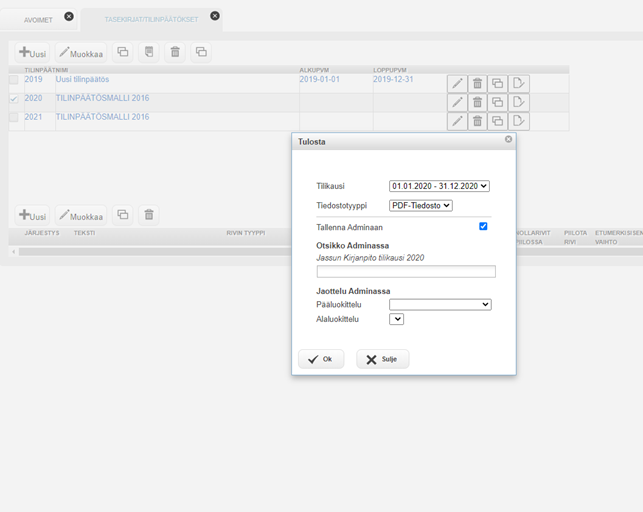Image resolution: width=643 pixels, height=512 pixels.
Task: Open the 2019 link
Action: pos(33,79)
